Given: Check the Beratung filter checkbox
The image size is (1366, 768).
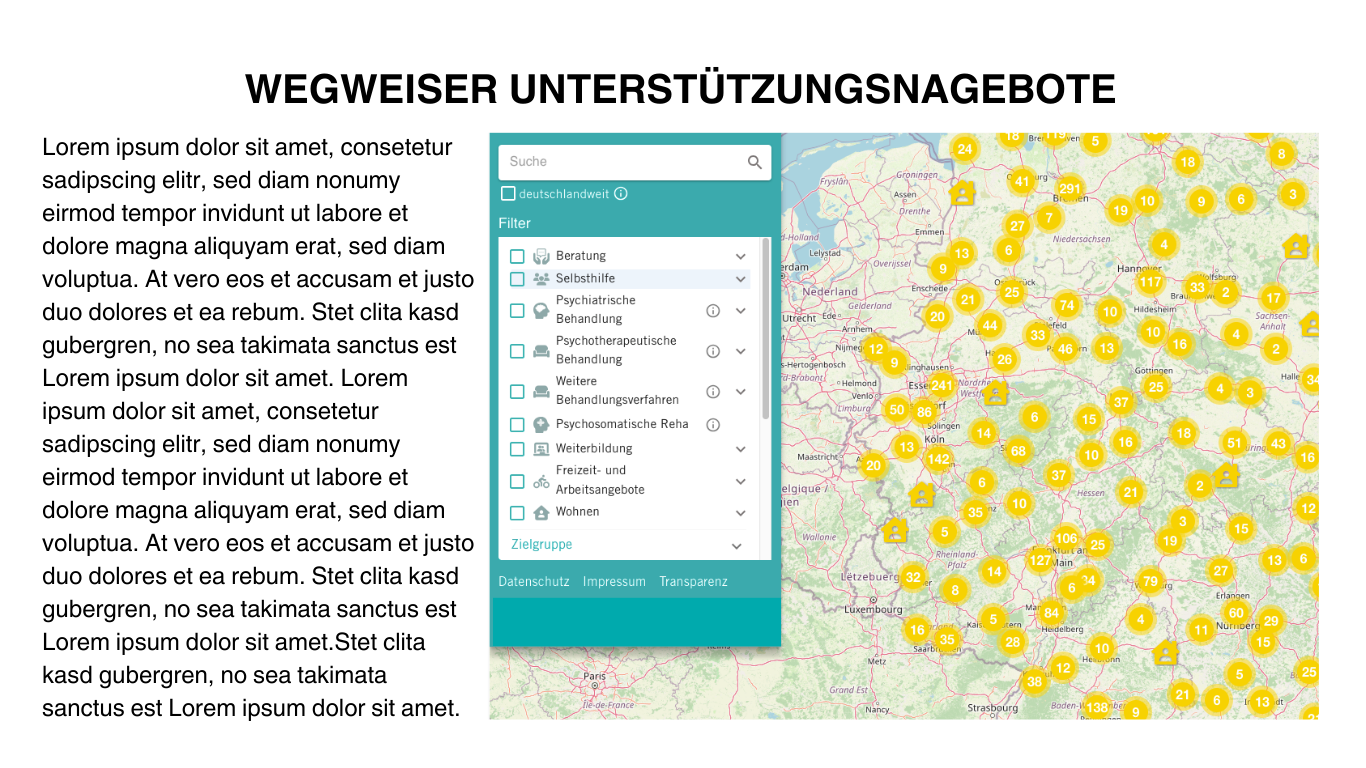Looking at the screenshot, I should click(x=517, y=256).
